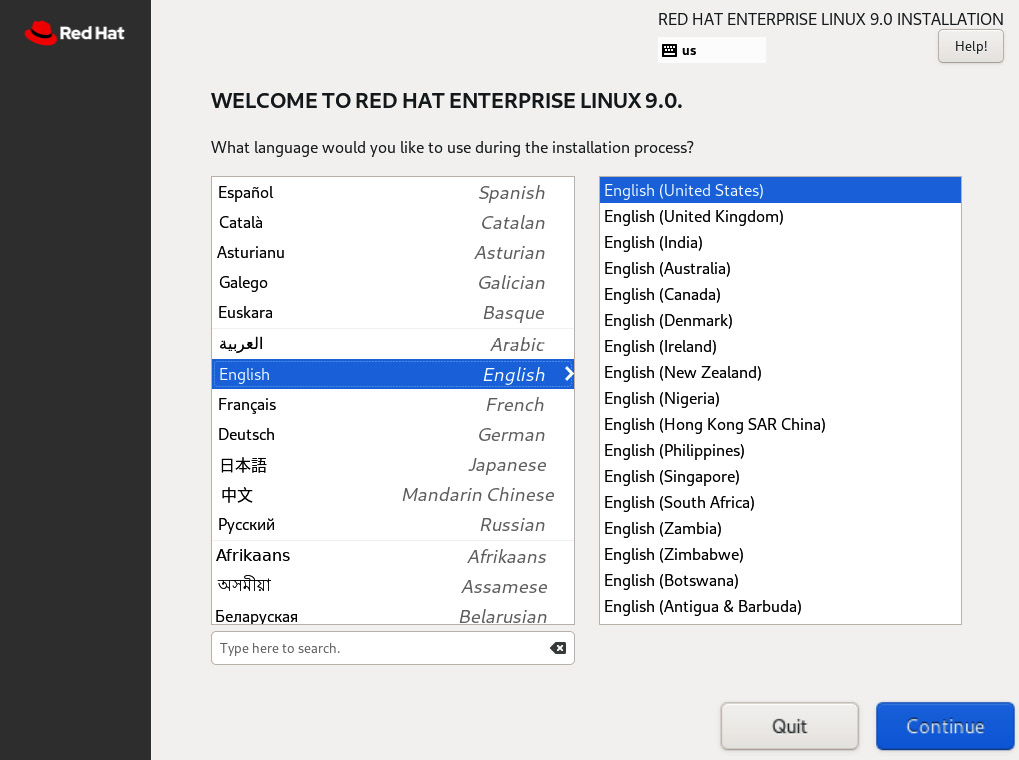Select English (Singapore) locale
The width and height of the screenshot is (1019, 760).
(x=780, y=476)
